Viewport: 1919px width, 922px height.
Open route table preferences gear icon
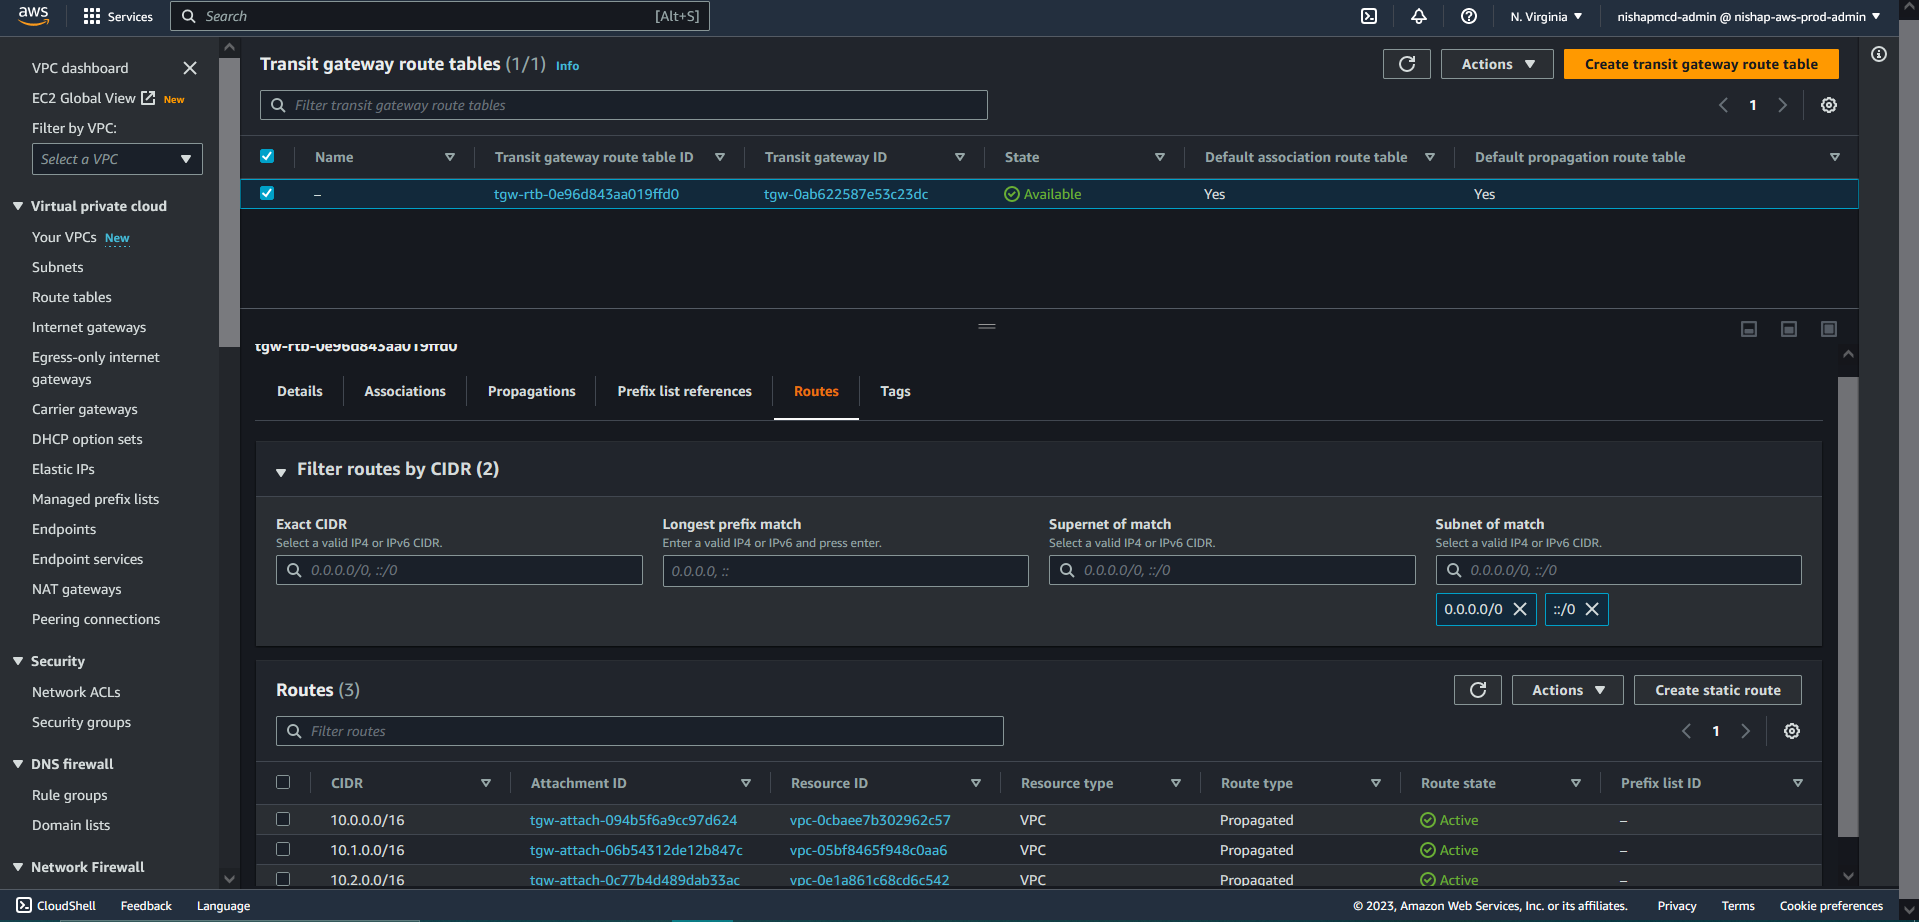1828,105
